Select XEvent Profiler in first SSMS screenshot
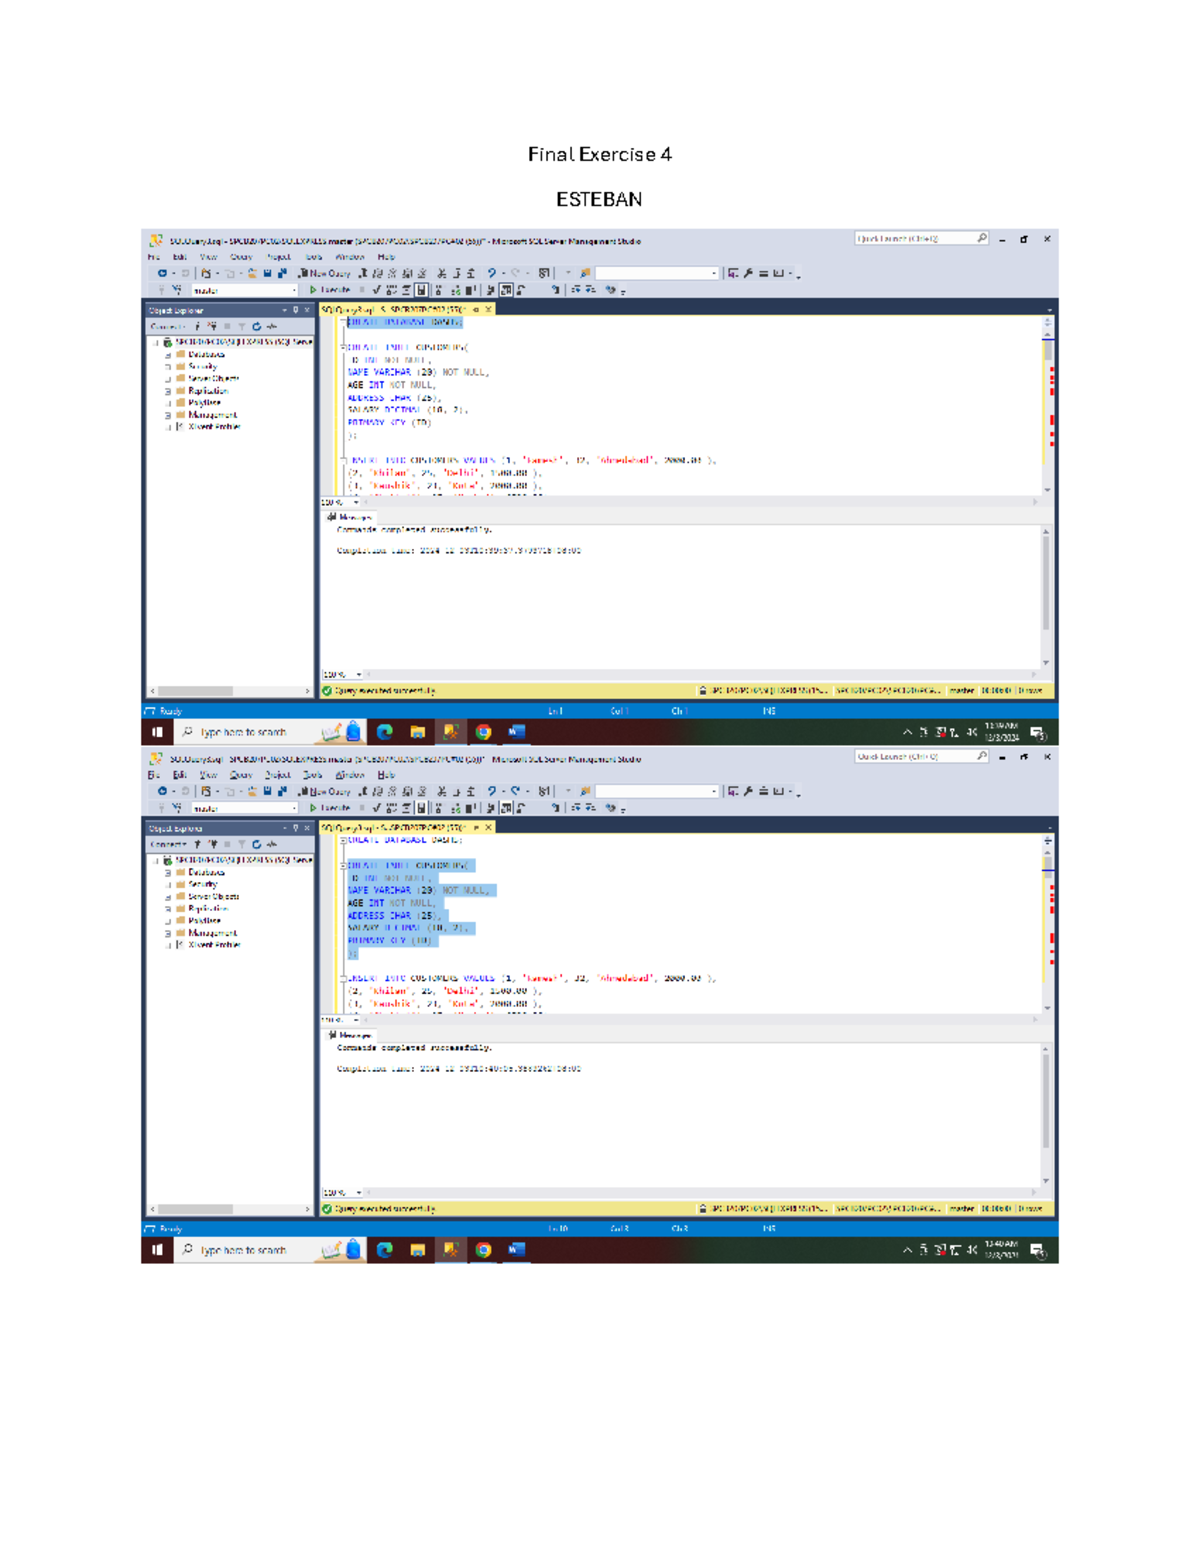Screen dimensions: 1200x1553 coord(213,427)
